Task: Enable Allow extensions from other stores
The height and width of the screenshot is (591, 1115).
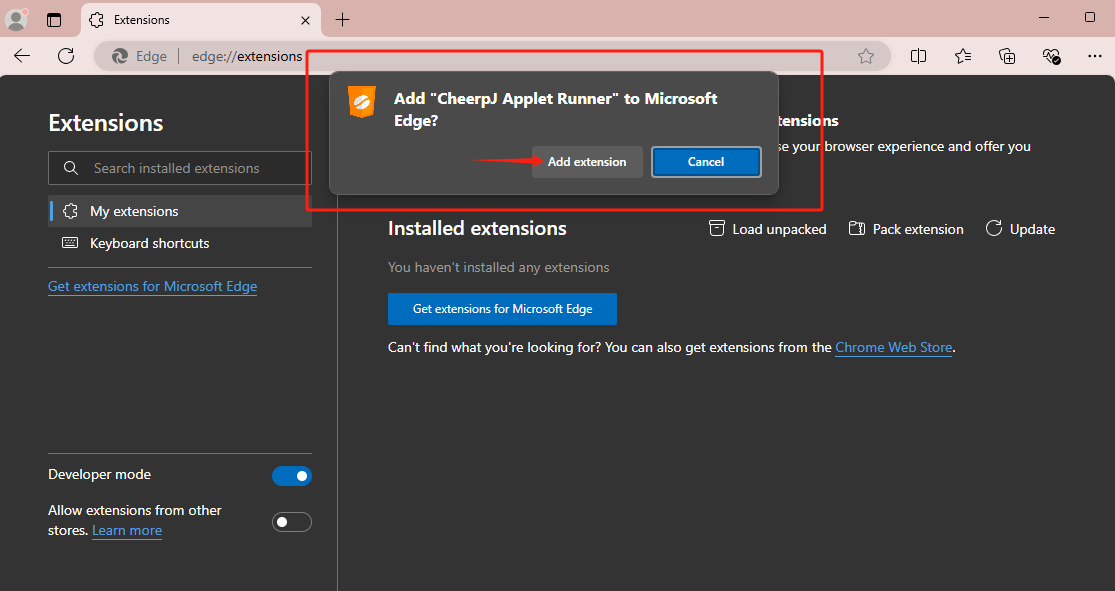Action: [292, 522]
